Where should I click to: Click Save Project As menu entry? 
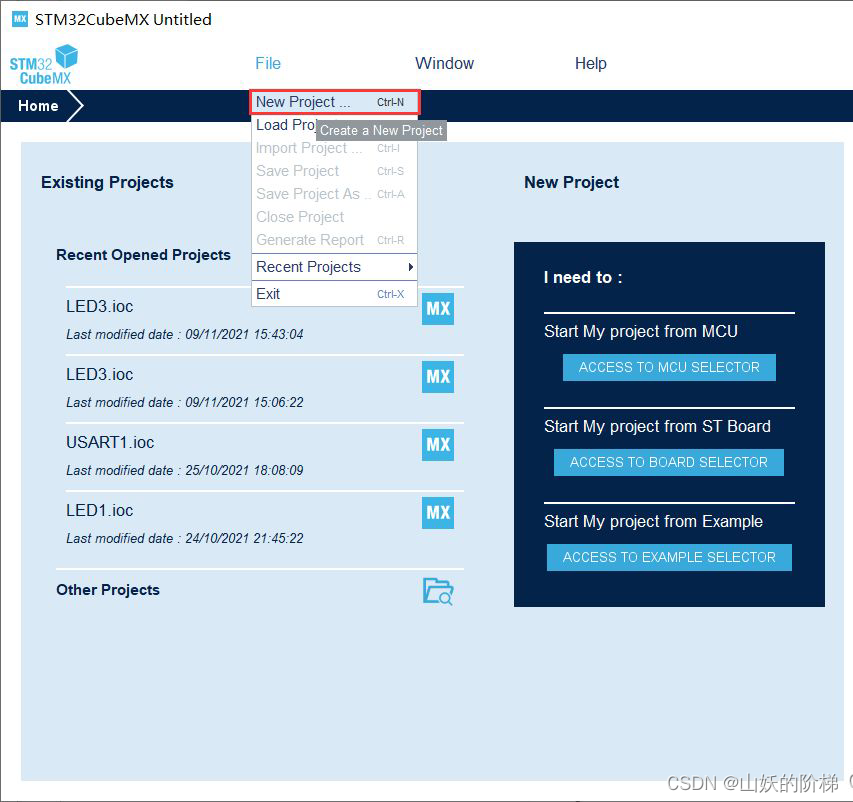click(334, 194)
